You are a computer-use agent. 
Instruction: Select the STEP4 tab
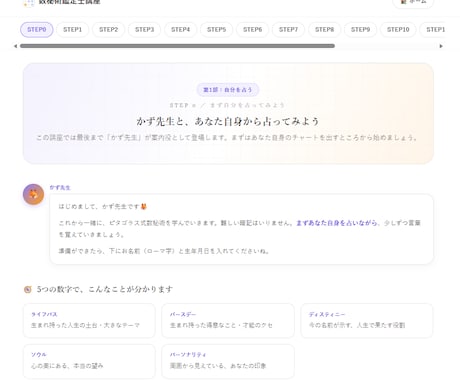pyautogui.click(x=181, y=30)
